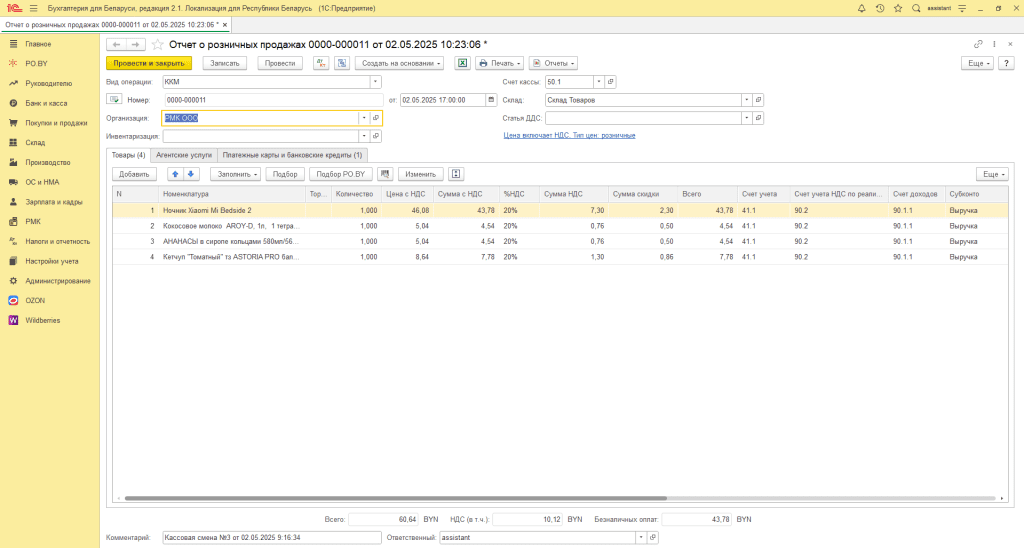Open Ответственный open-form icon
The height and width of the screenshot is (548, 1024).
click(652, 538)
